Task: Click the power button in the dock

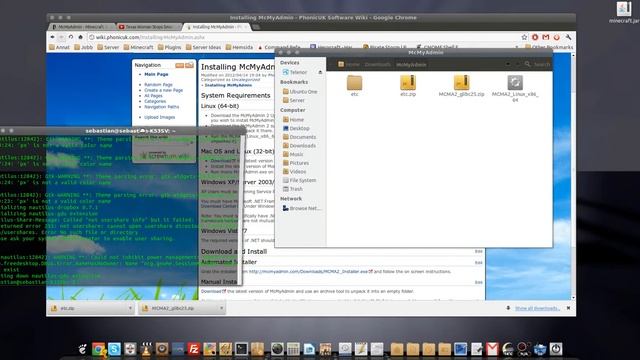Action: click(556, 349)
